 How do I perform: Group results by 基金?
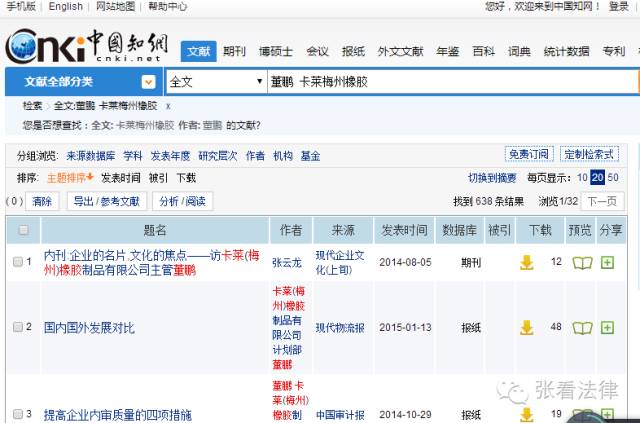tap(310, 156)
